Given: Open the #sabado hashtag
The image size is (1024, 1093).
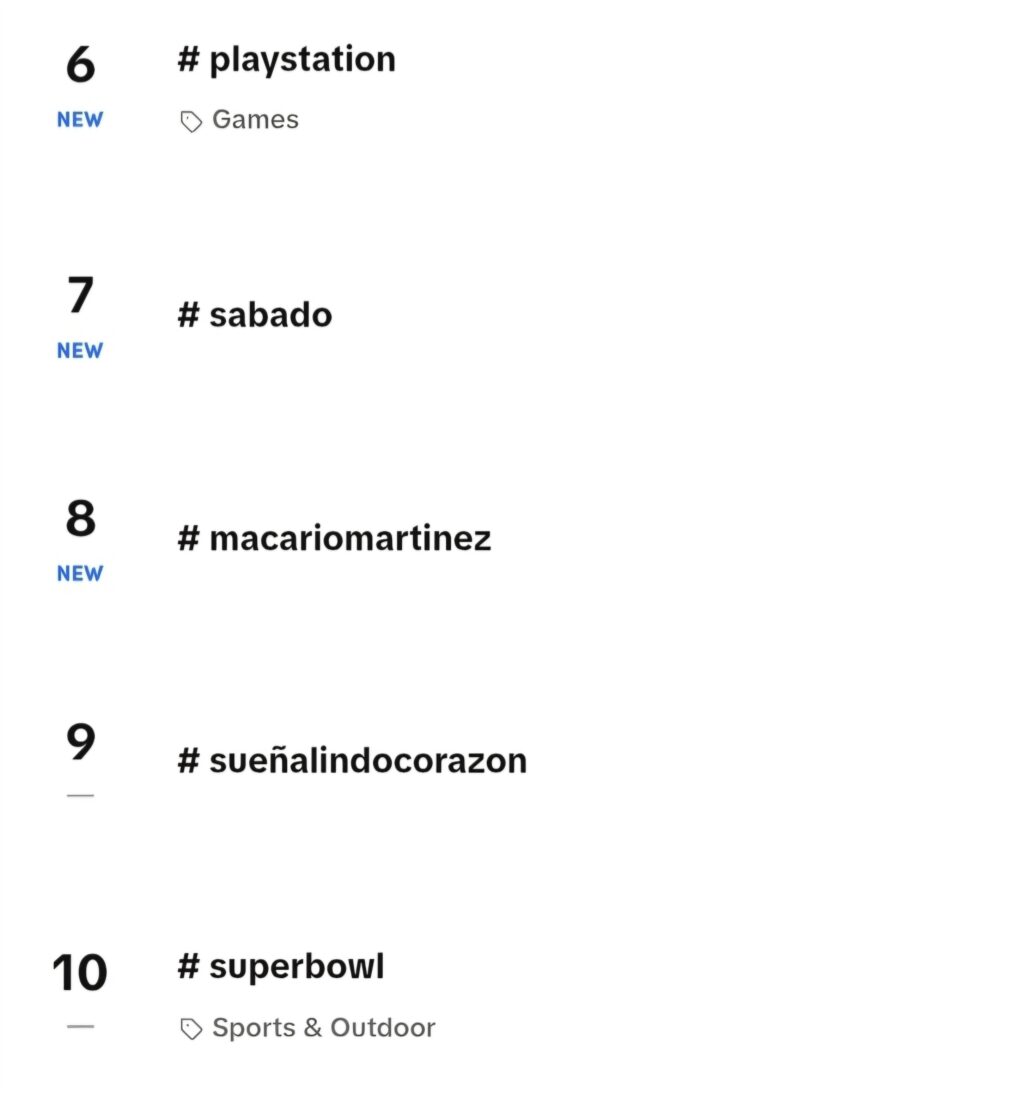Looking at the screenshot, I should click(255, 314).
